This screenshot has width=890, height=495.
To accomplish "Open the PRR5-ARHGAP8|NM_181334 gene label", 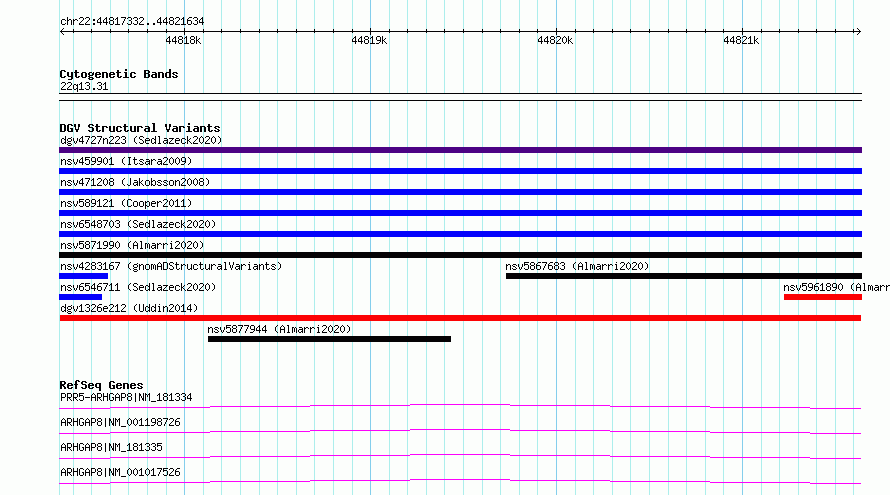I will pyautogui.click(x=126, y=397).
